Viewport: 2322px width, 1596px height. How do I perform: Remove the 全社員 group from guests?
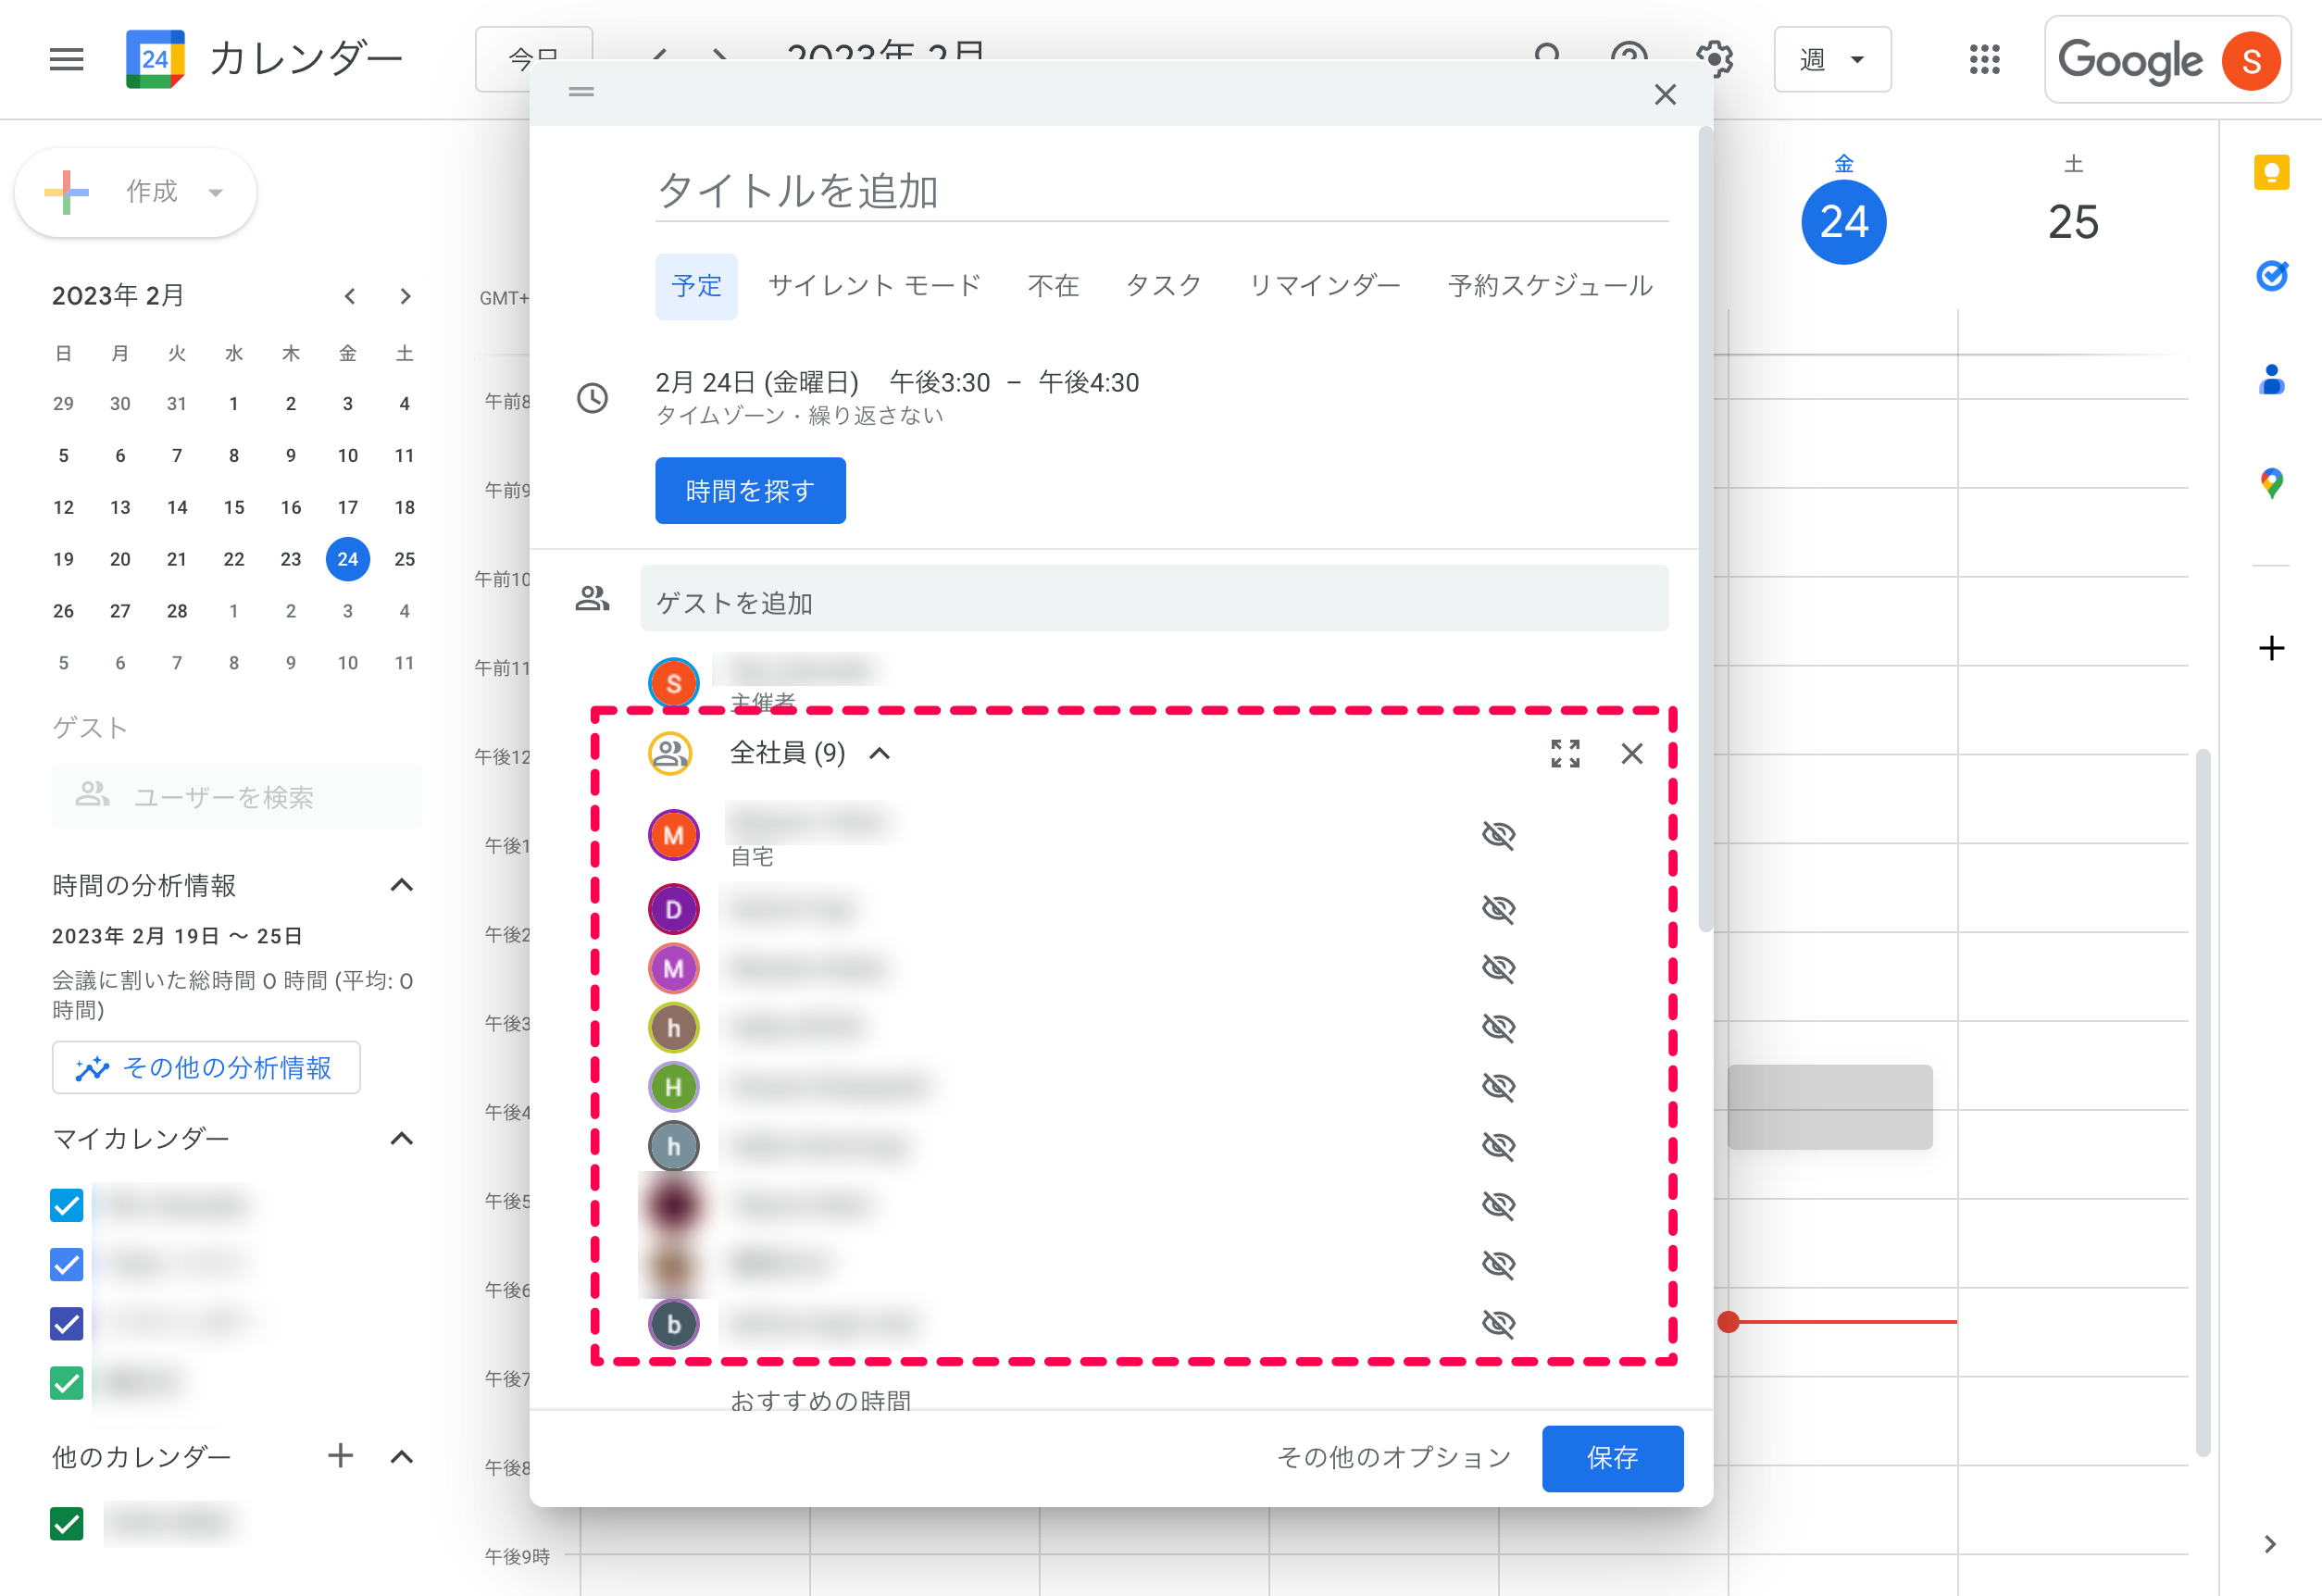click(1631, 754)
